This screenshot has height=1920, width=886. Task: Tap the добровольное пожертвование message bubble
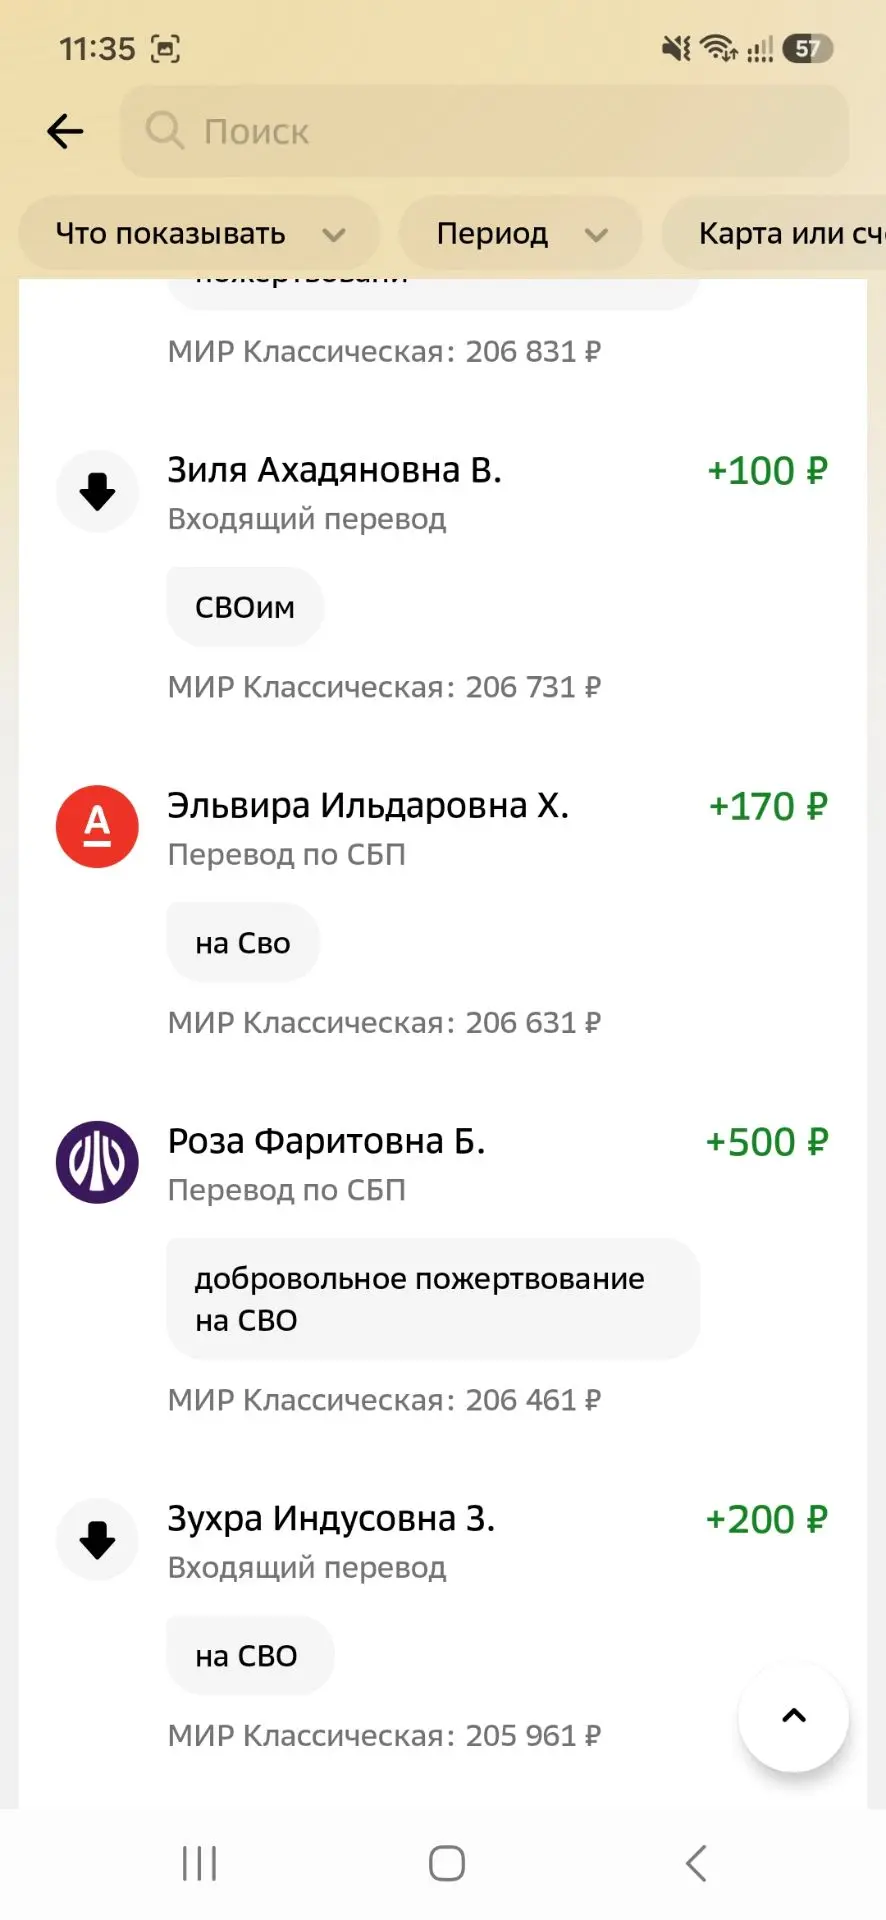point(433,1299)
